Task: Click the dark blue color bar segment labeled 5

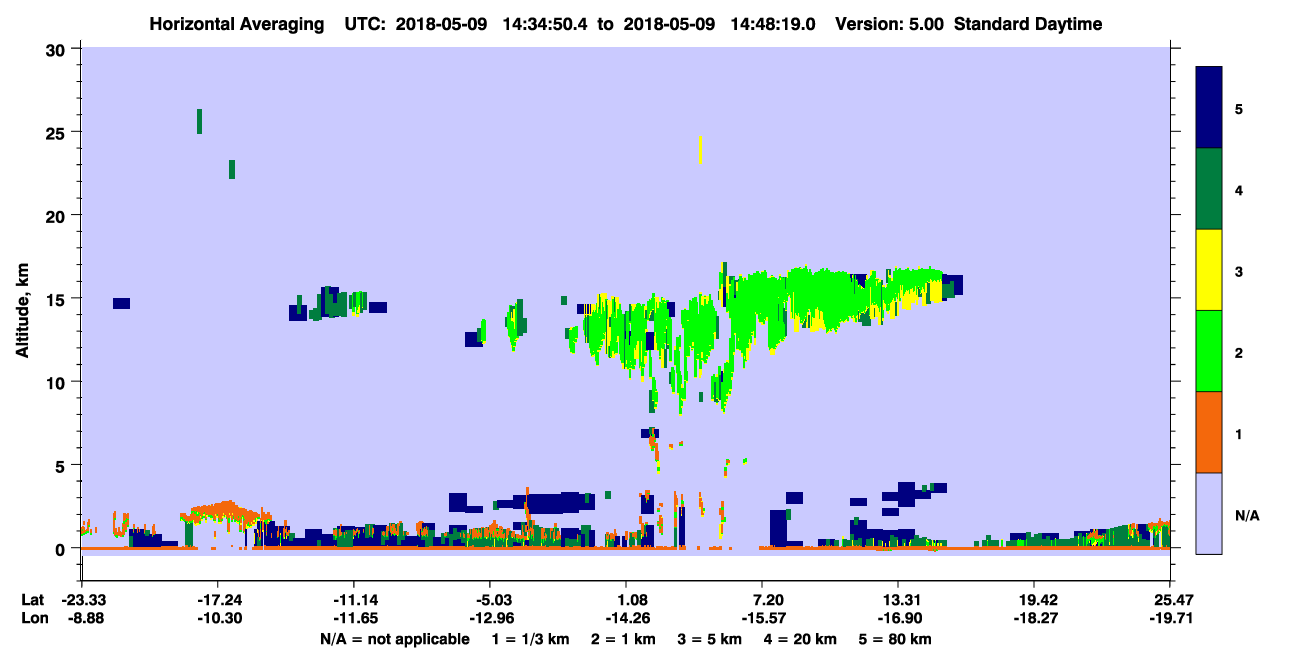Action: coord(1209,107)
